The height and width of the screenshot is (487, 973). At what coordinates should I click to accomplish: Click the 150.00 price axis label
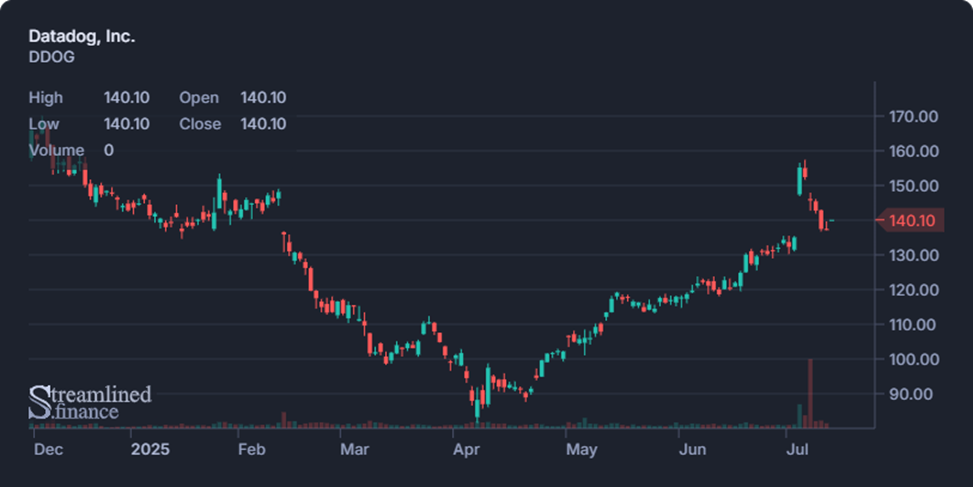point(913,185)
